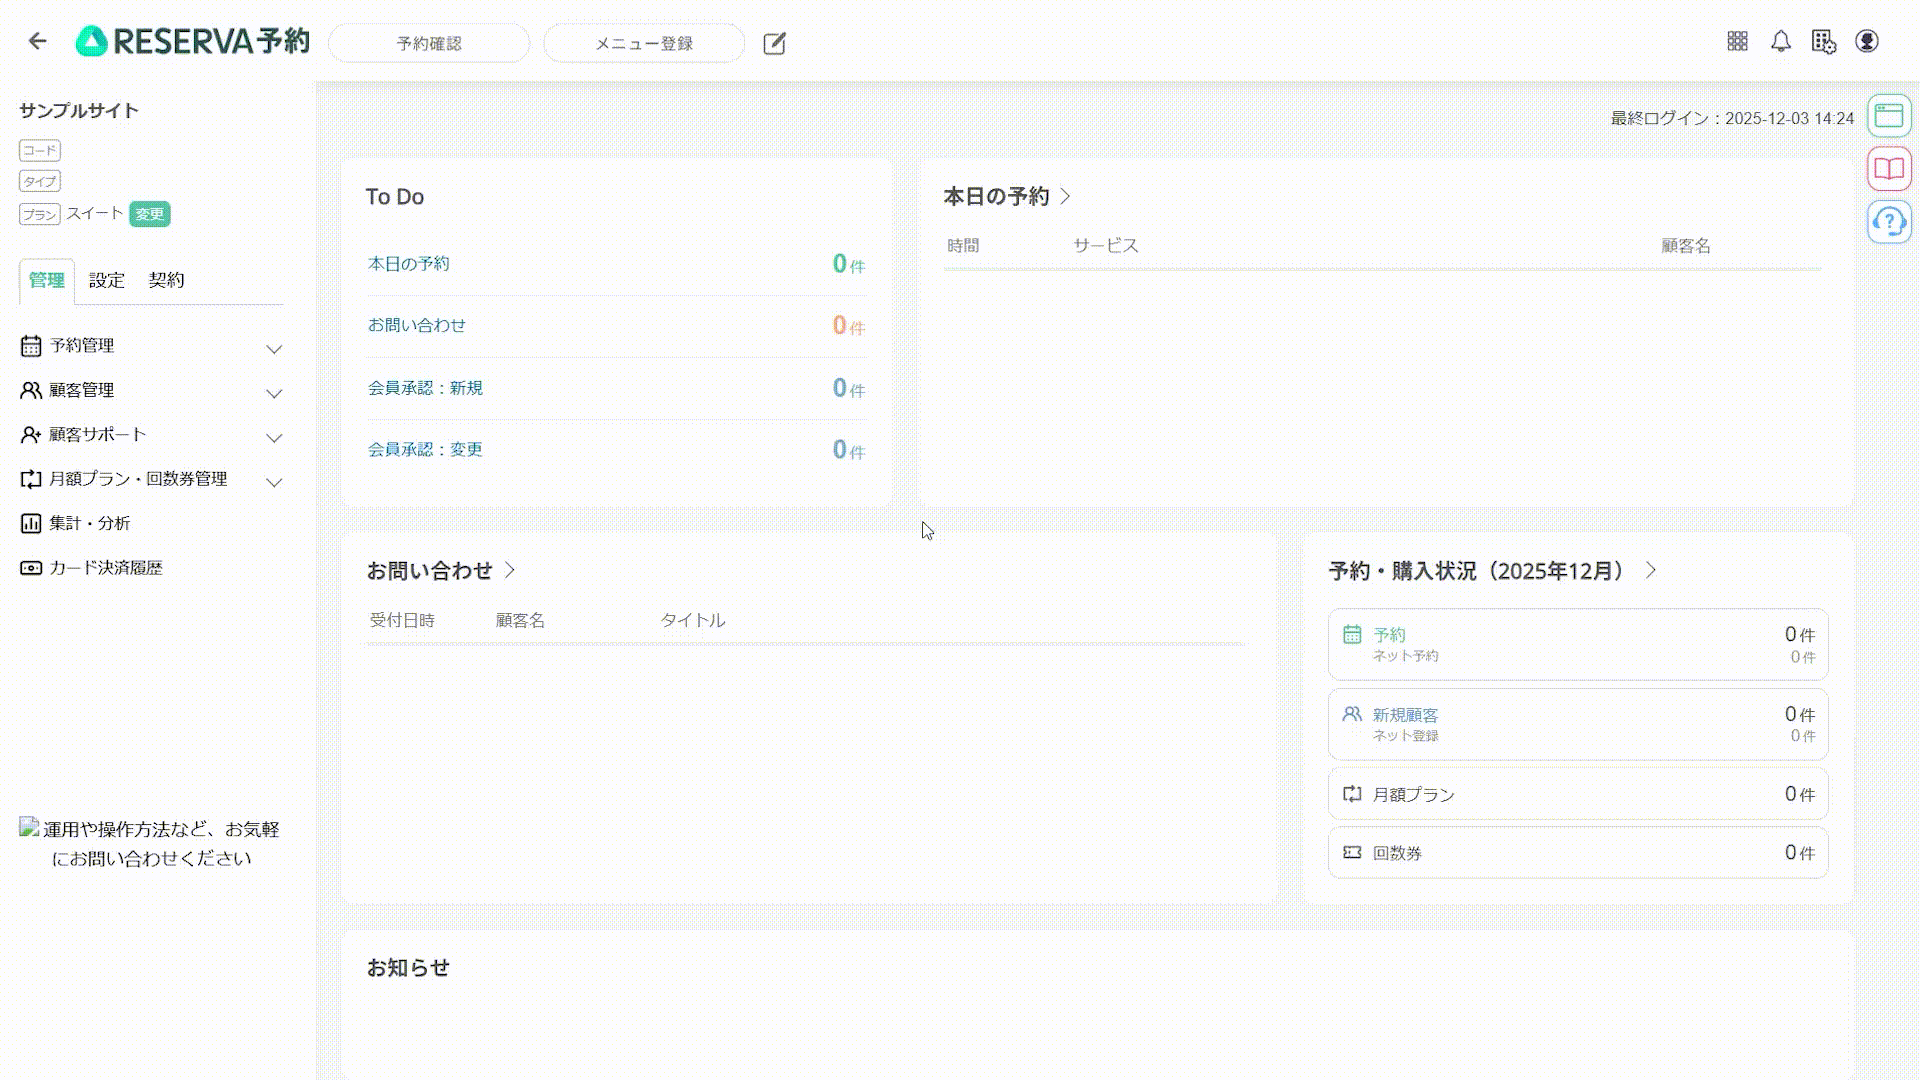Open お問い合わせ panel arrow
This screenshot has width=1920, height=1080.
[510, 570]
